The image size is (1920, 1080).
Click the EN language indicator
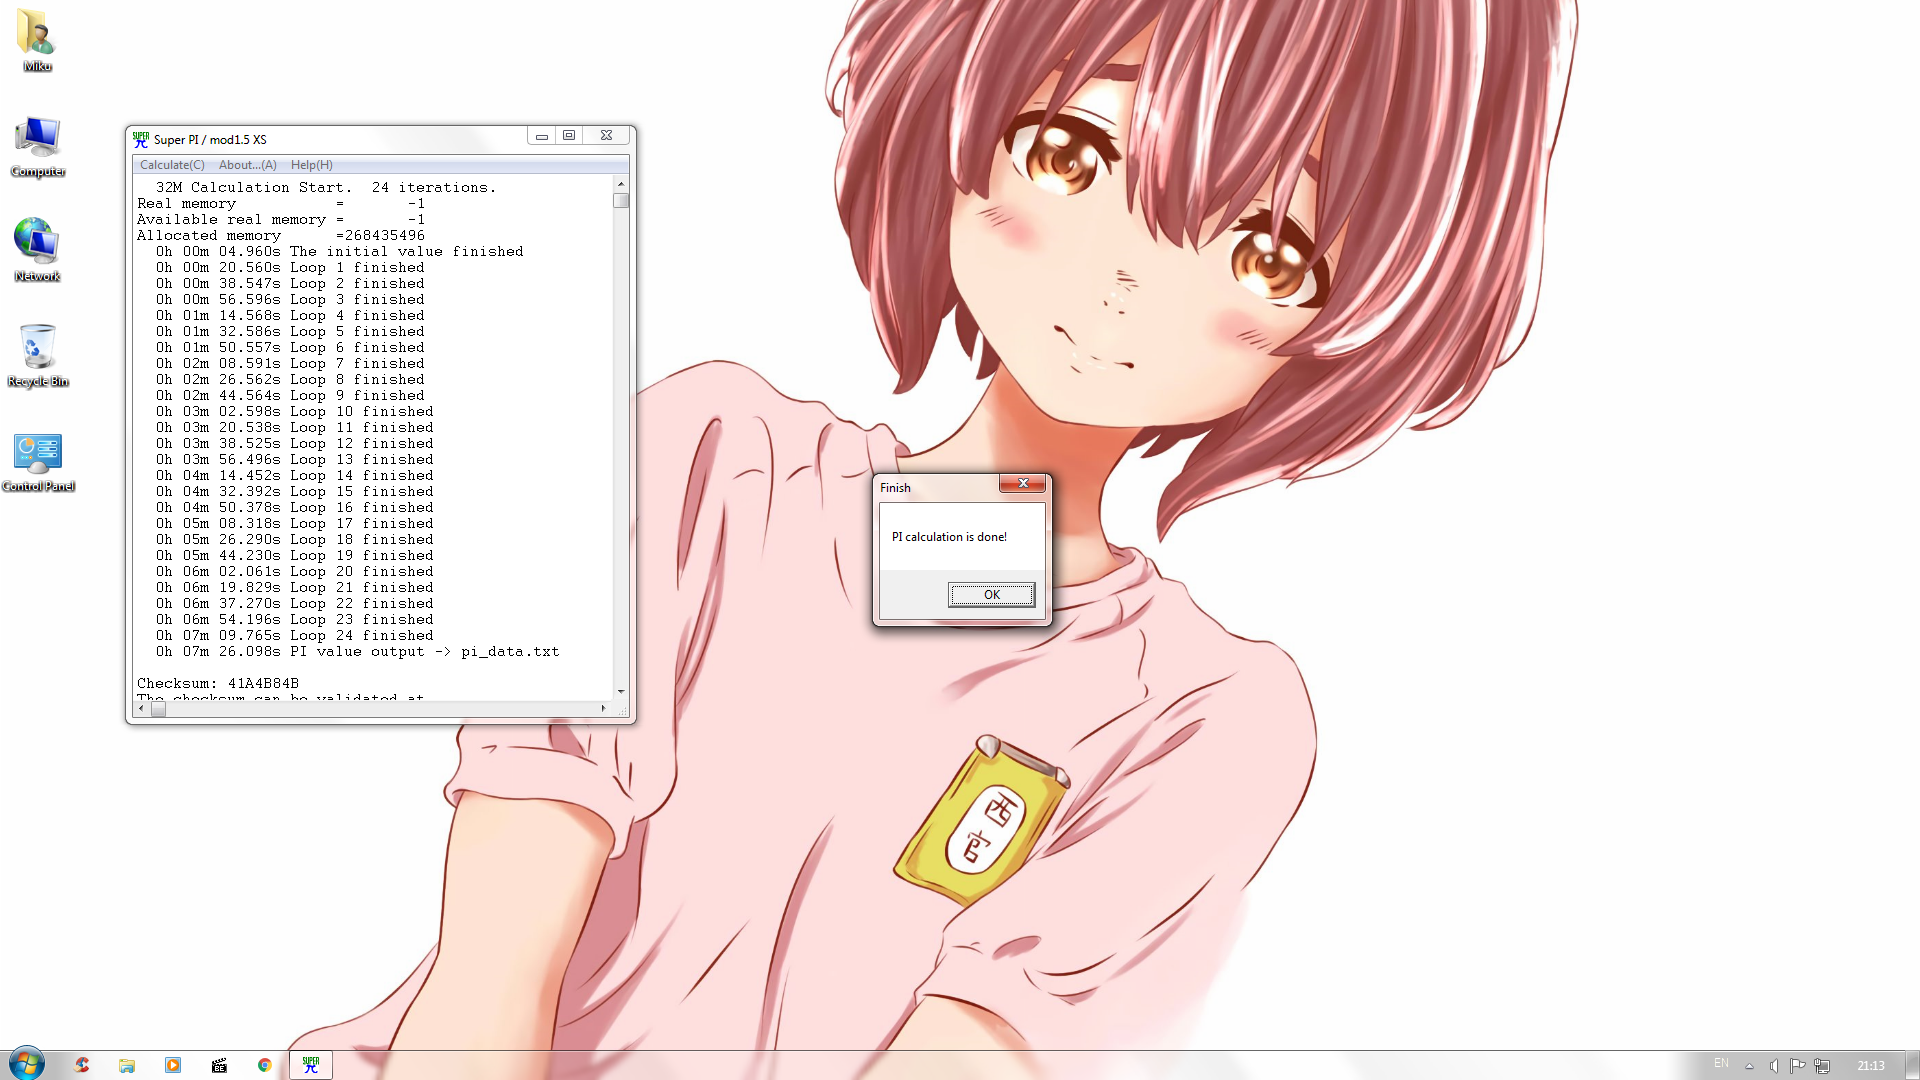click(x=1721, y=1064)
